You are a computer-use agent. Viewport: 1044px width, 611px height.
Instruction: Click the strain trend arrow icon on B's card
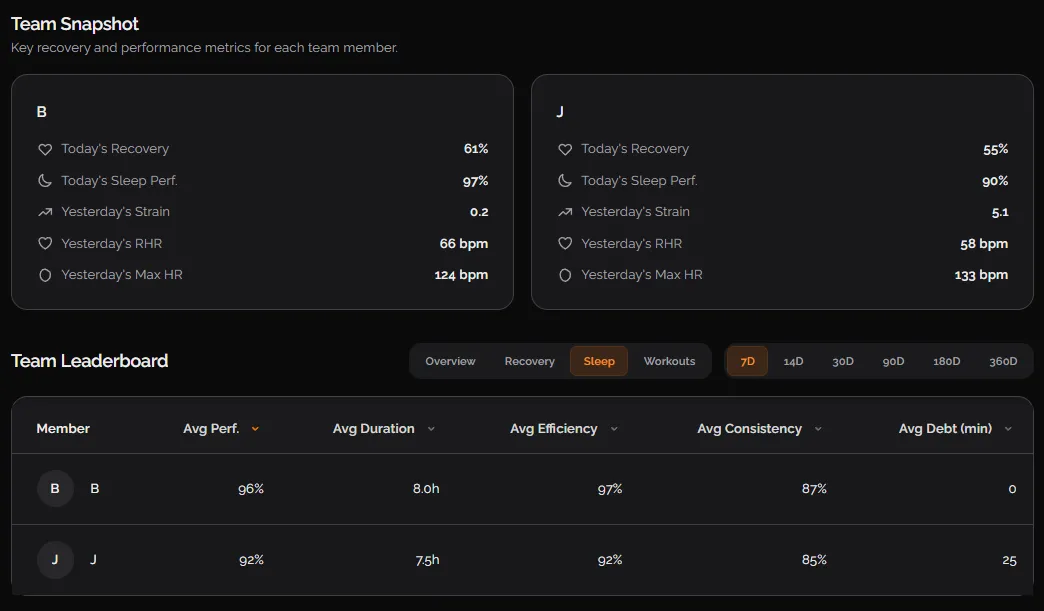point(45,211)
